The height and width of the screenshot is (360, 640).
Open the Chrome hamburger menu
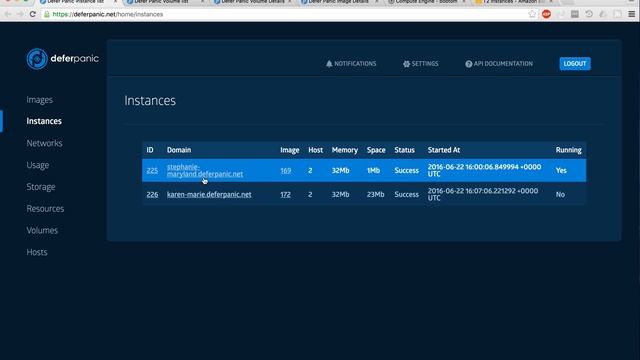(x=631, y=14)
